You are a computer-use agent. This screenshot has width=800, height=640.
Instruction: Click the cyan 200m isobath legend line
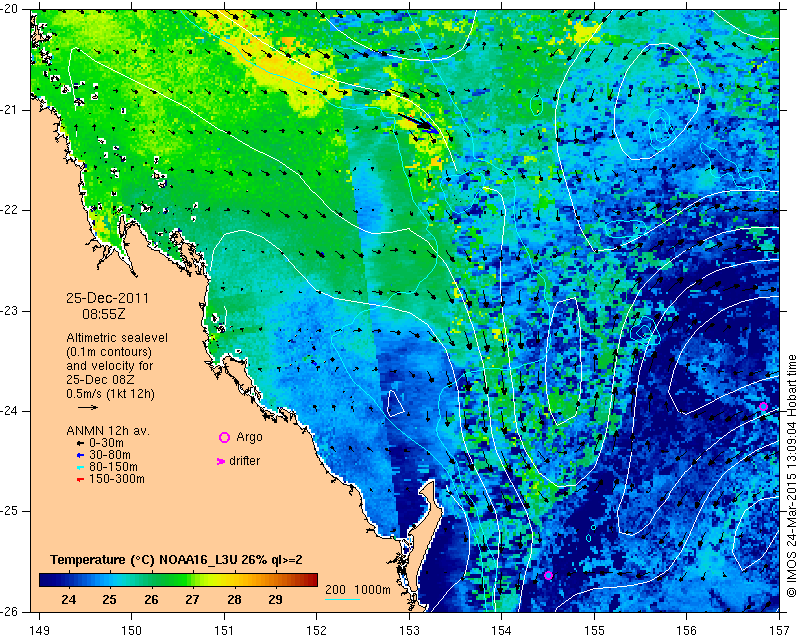(343, 599)
